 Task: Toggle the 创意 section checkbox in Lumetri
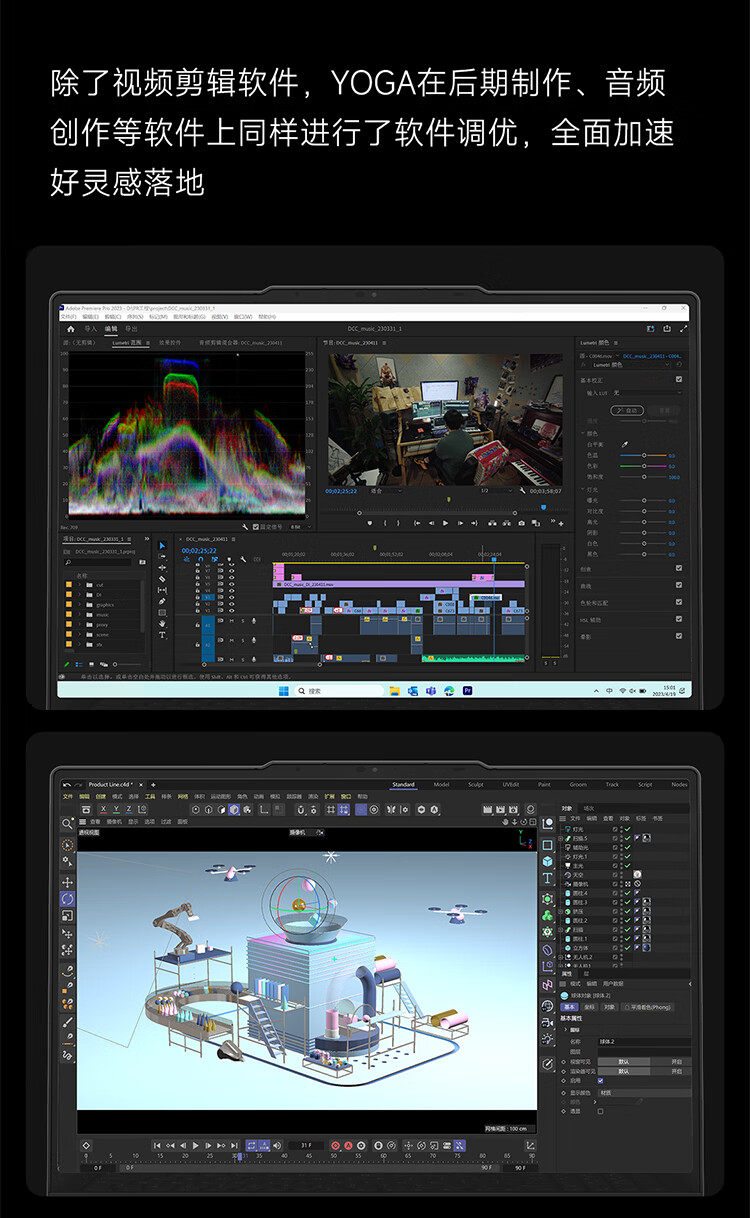point(679,568)
